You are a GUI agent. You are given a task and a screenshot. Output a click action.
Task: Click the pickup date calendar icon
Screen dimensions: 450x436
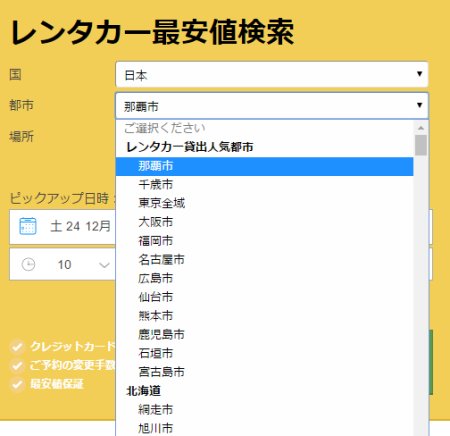[x=28, y=226]
